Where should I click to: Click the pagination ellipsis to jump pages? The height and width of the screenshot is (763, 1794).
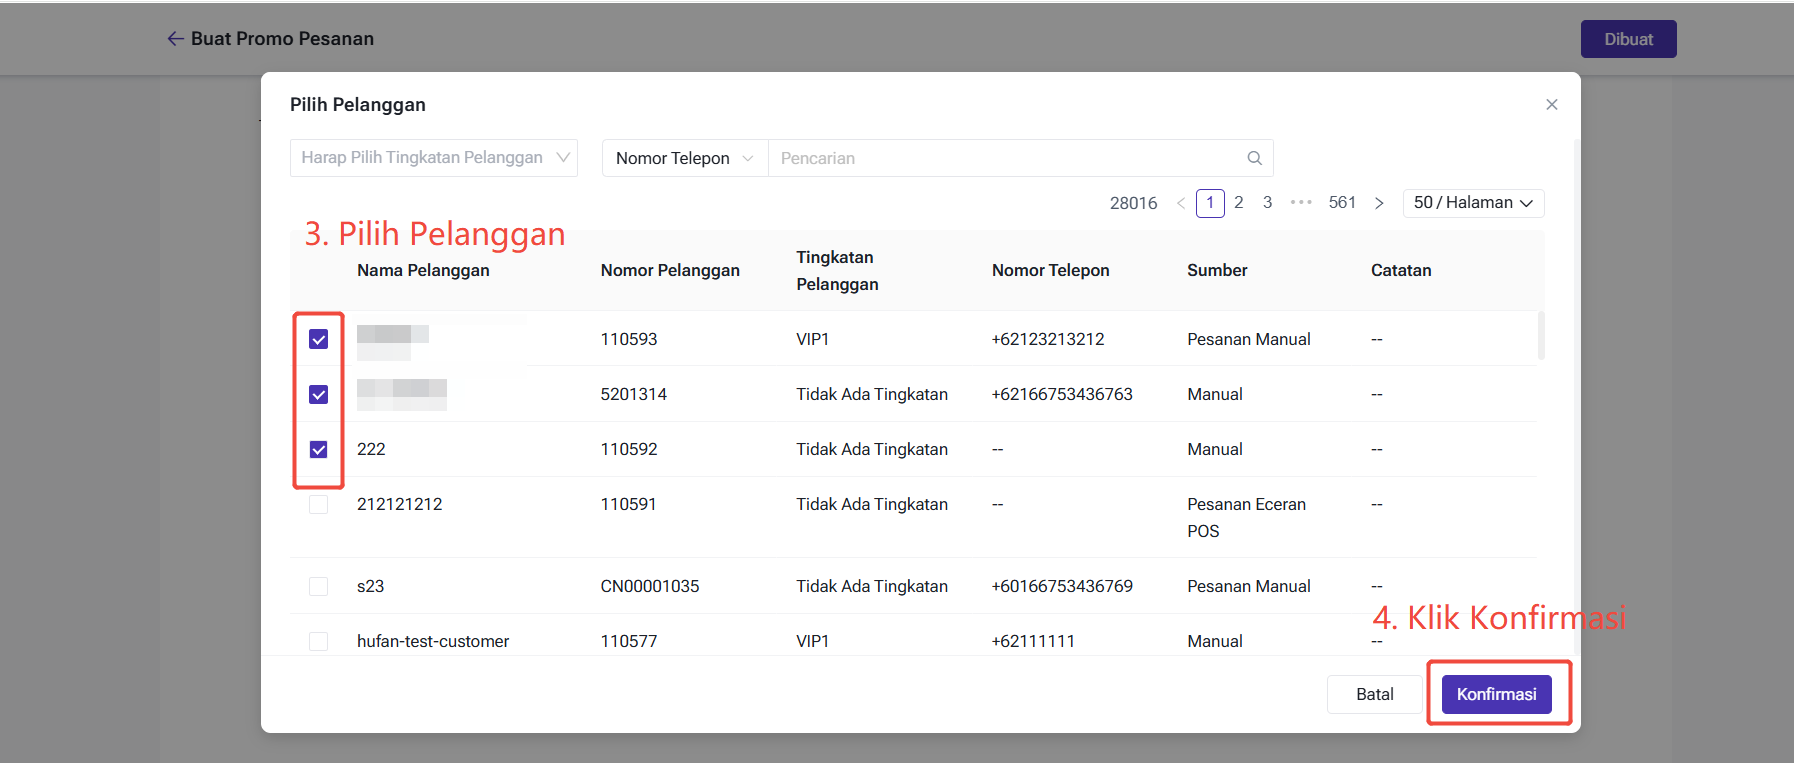[1300, 203]
